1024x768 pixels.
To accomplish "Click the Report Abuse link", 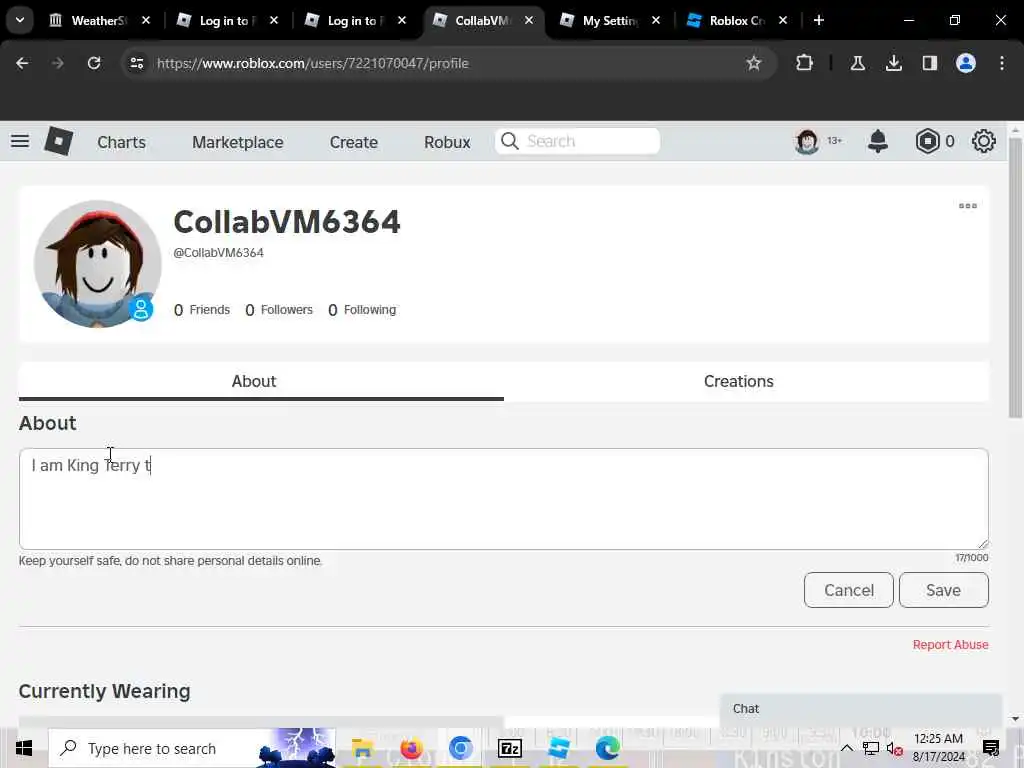I will click(950, 645).
